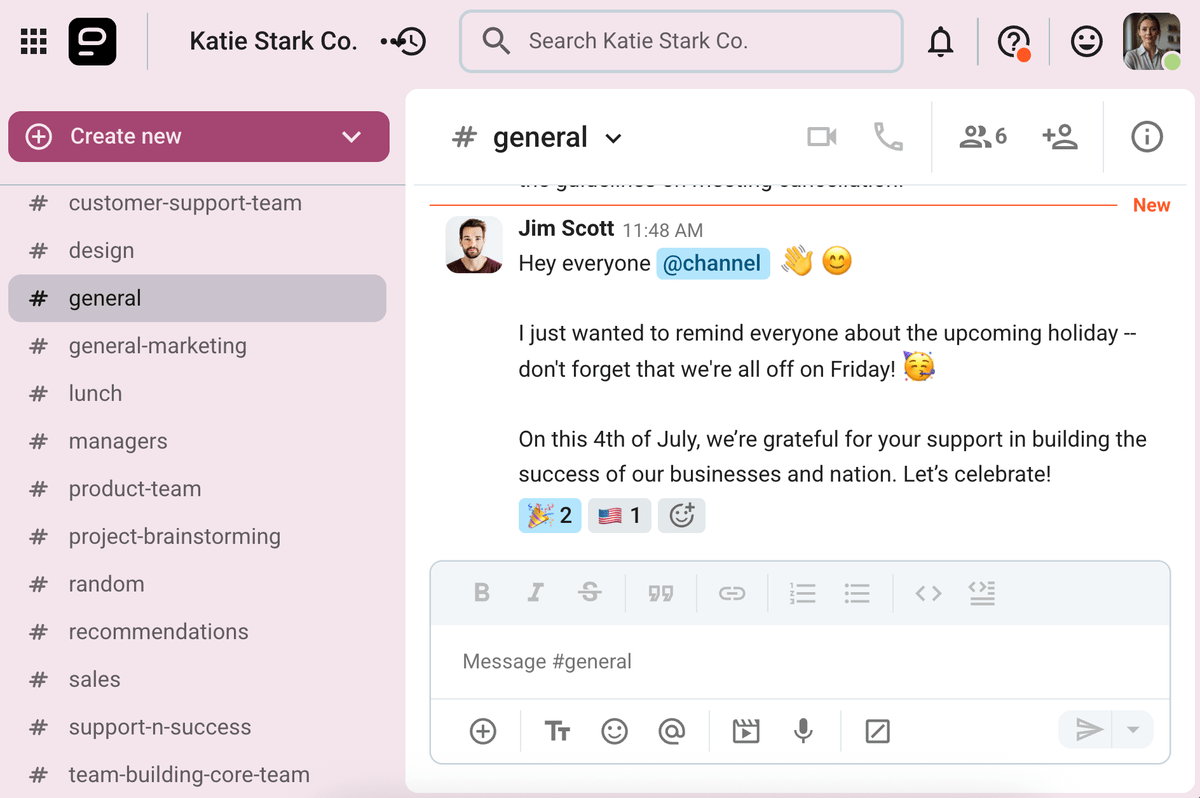Expand the Create new dropdown arrow

pos(351,137)
